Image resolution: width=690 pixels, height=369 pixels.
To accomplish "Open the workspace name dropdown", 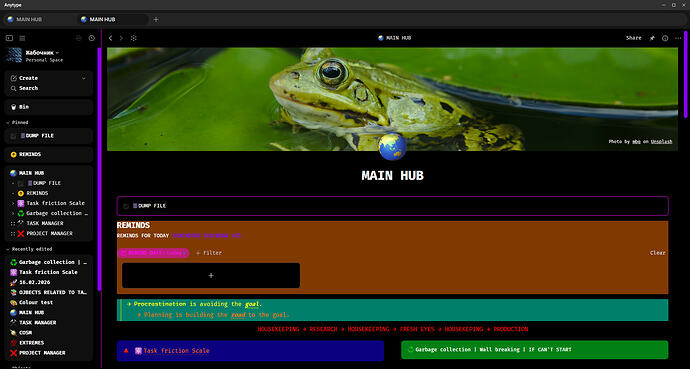I will pyautogui.click(x=58, y=53).
